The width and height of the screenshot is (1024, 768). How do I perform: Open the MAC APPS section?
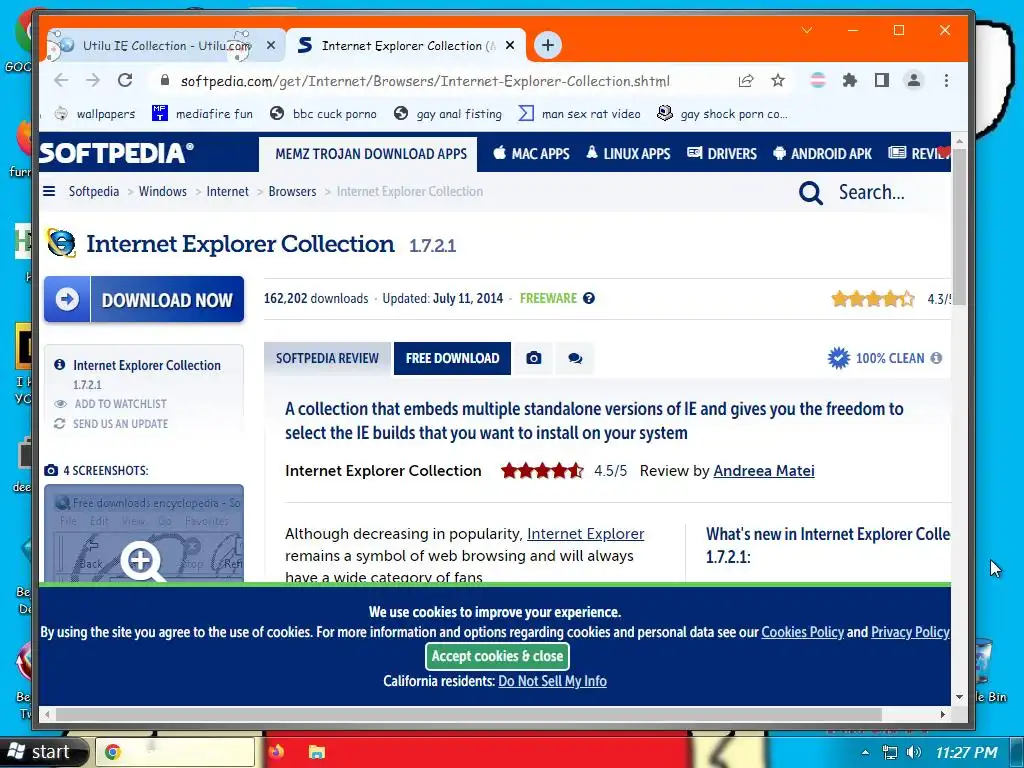(531, 154)
